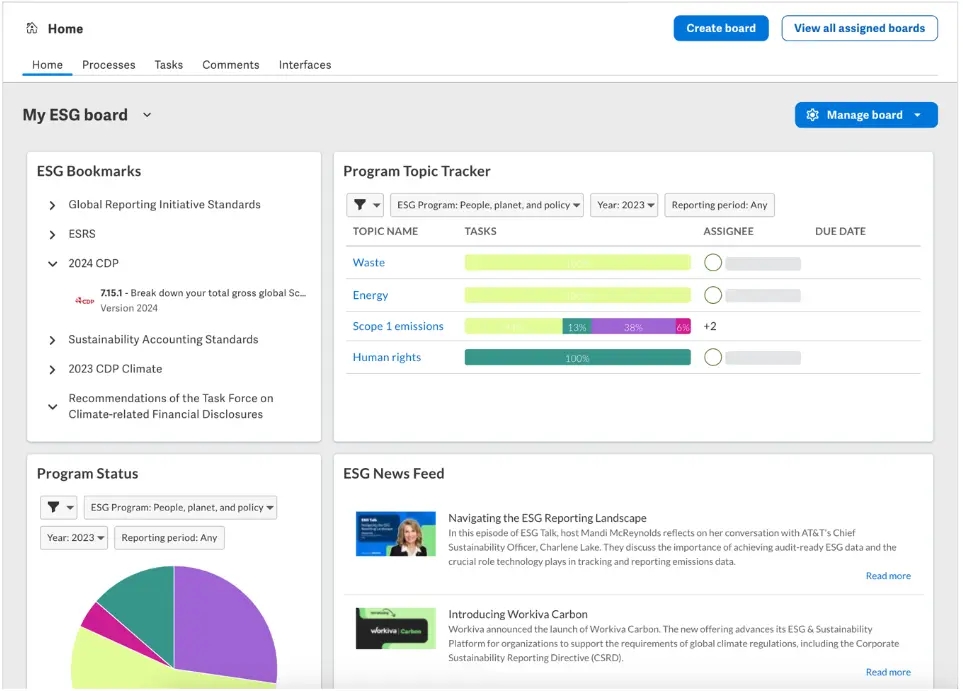Open the Waste topic link
This screenshot has width=963, height=691.
[368, 262]
